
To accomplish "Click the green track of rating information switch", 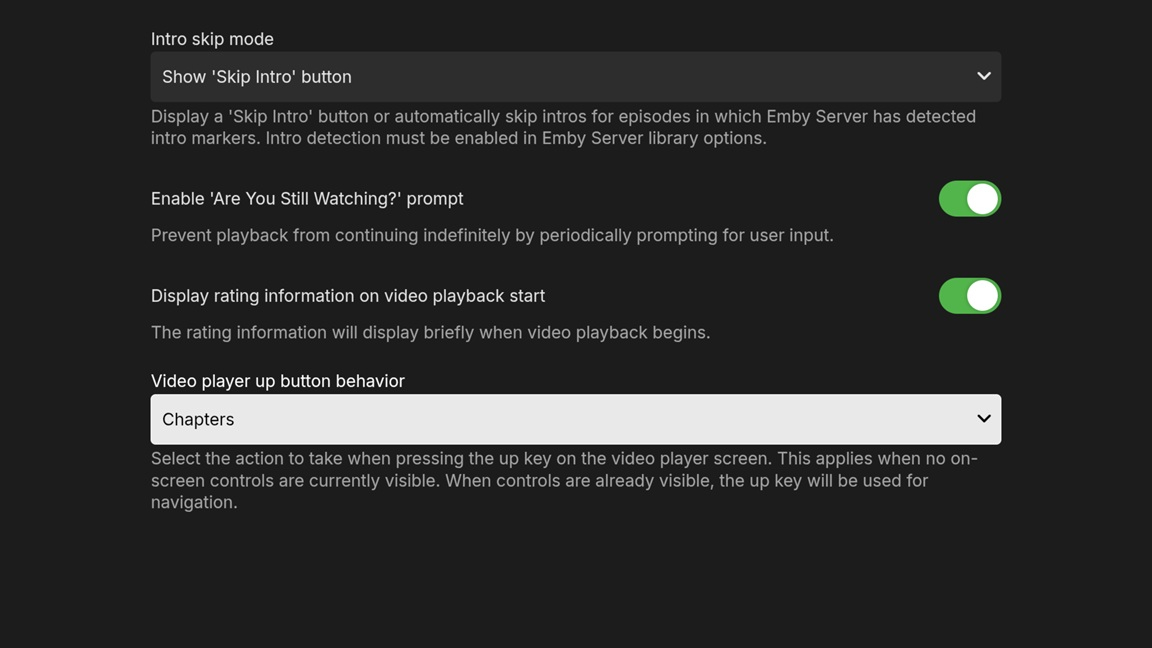I will [952, 296].
